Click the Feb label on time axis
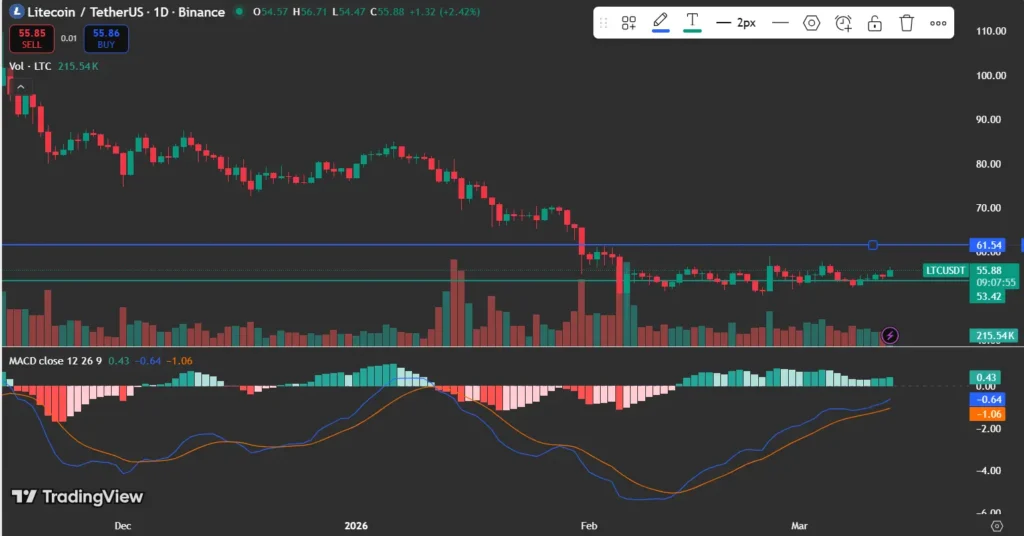 [589, 526]
